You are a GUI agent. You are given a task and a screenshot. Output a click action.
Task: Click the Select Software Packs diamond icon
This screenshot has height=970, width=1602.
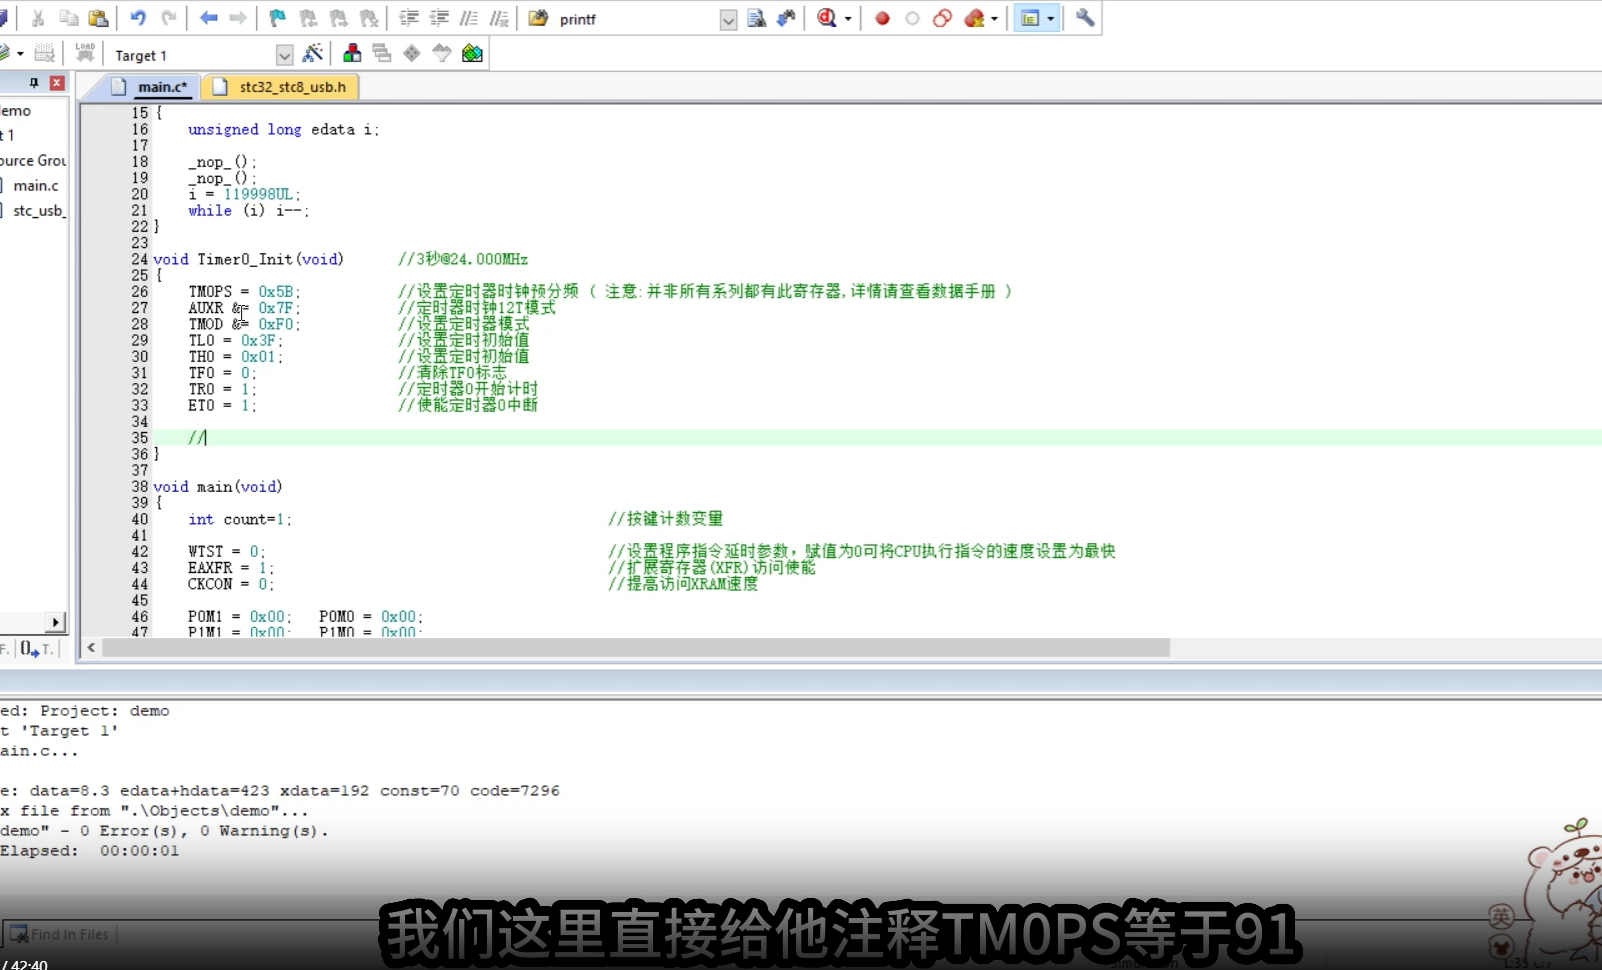(412, 53)
